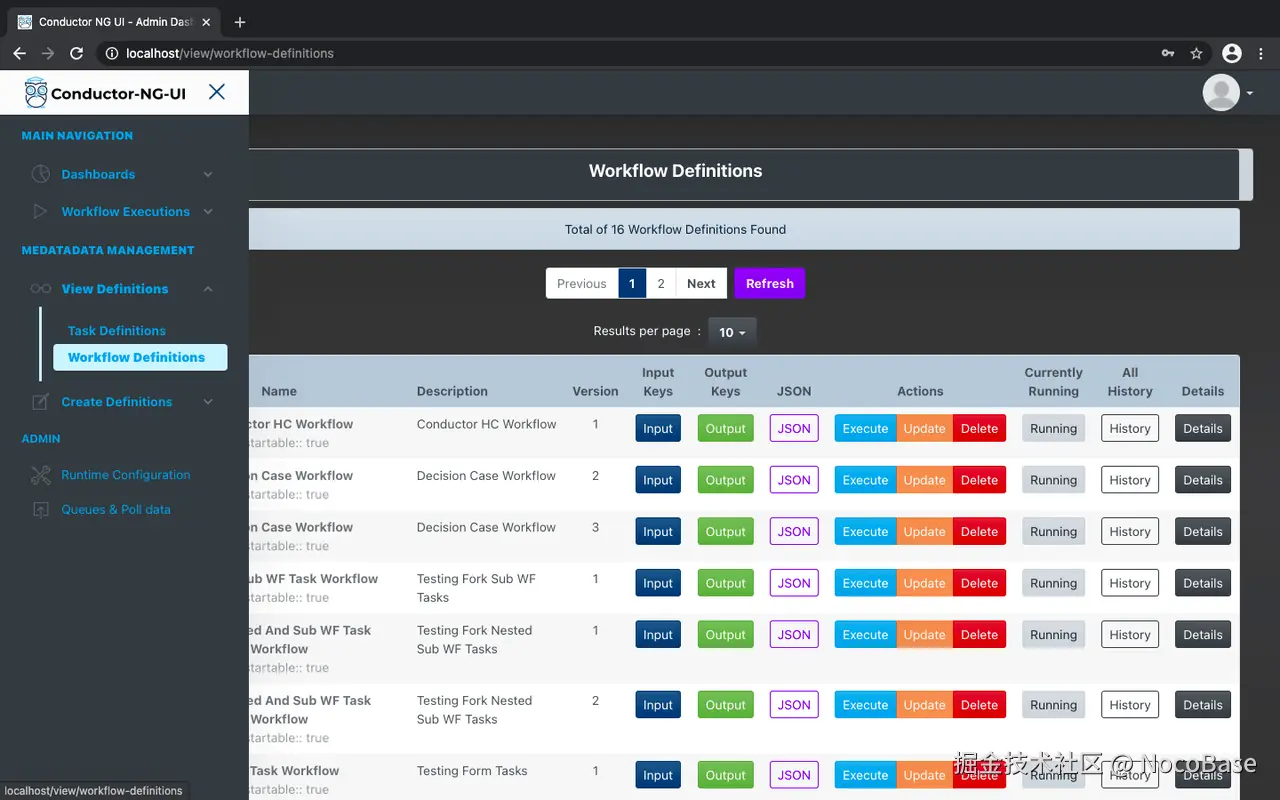The width and height of the screenshot is (1280, 800).
Task: Click the Workflow Executions play icon
Action: pos(40,212)
